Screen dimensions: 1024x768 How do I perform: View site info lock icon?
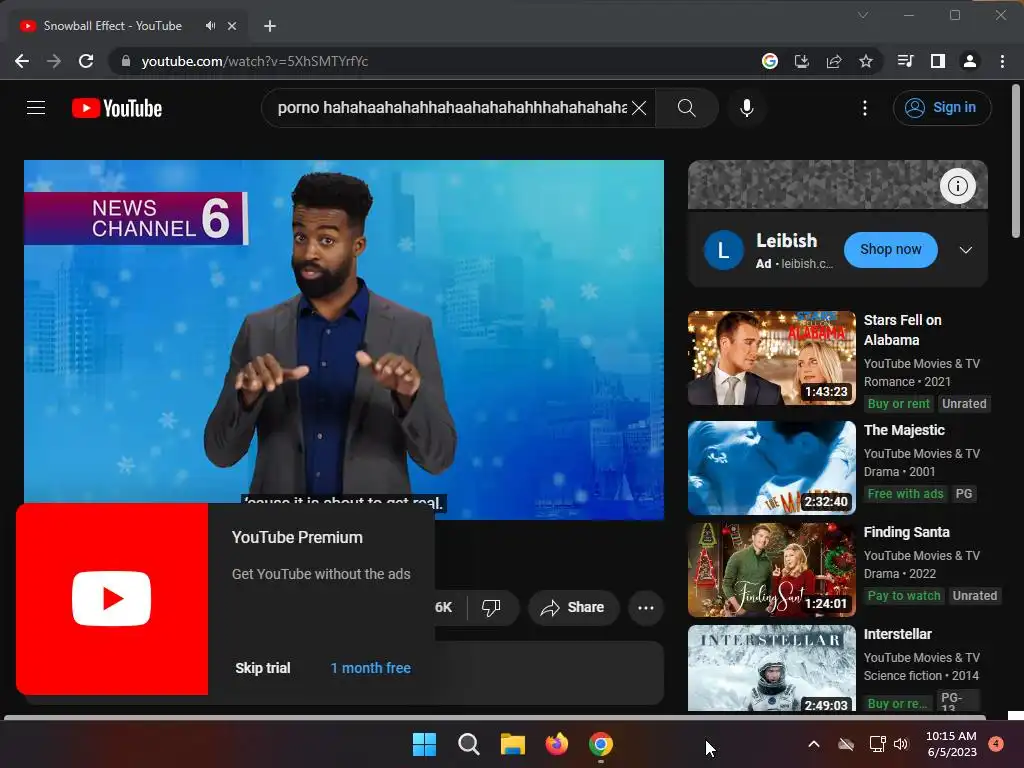pyautogui.click(x=125, y=61)
